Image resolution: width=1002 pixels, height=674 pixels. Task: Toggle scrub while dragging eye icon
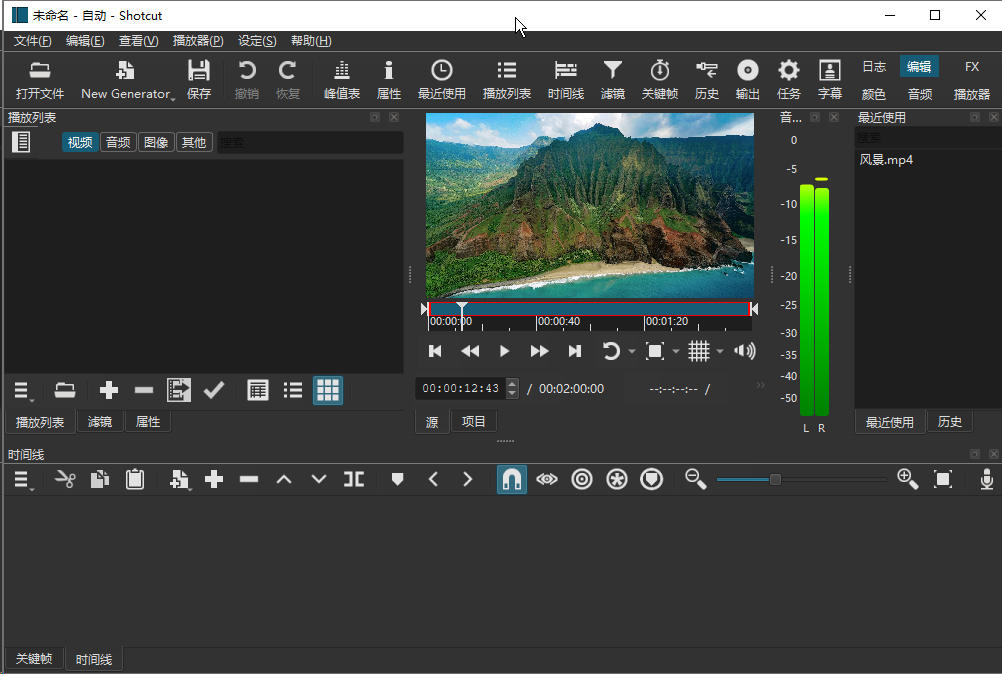pos(546,480)
